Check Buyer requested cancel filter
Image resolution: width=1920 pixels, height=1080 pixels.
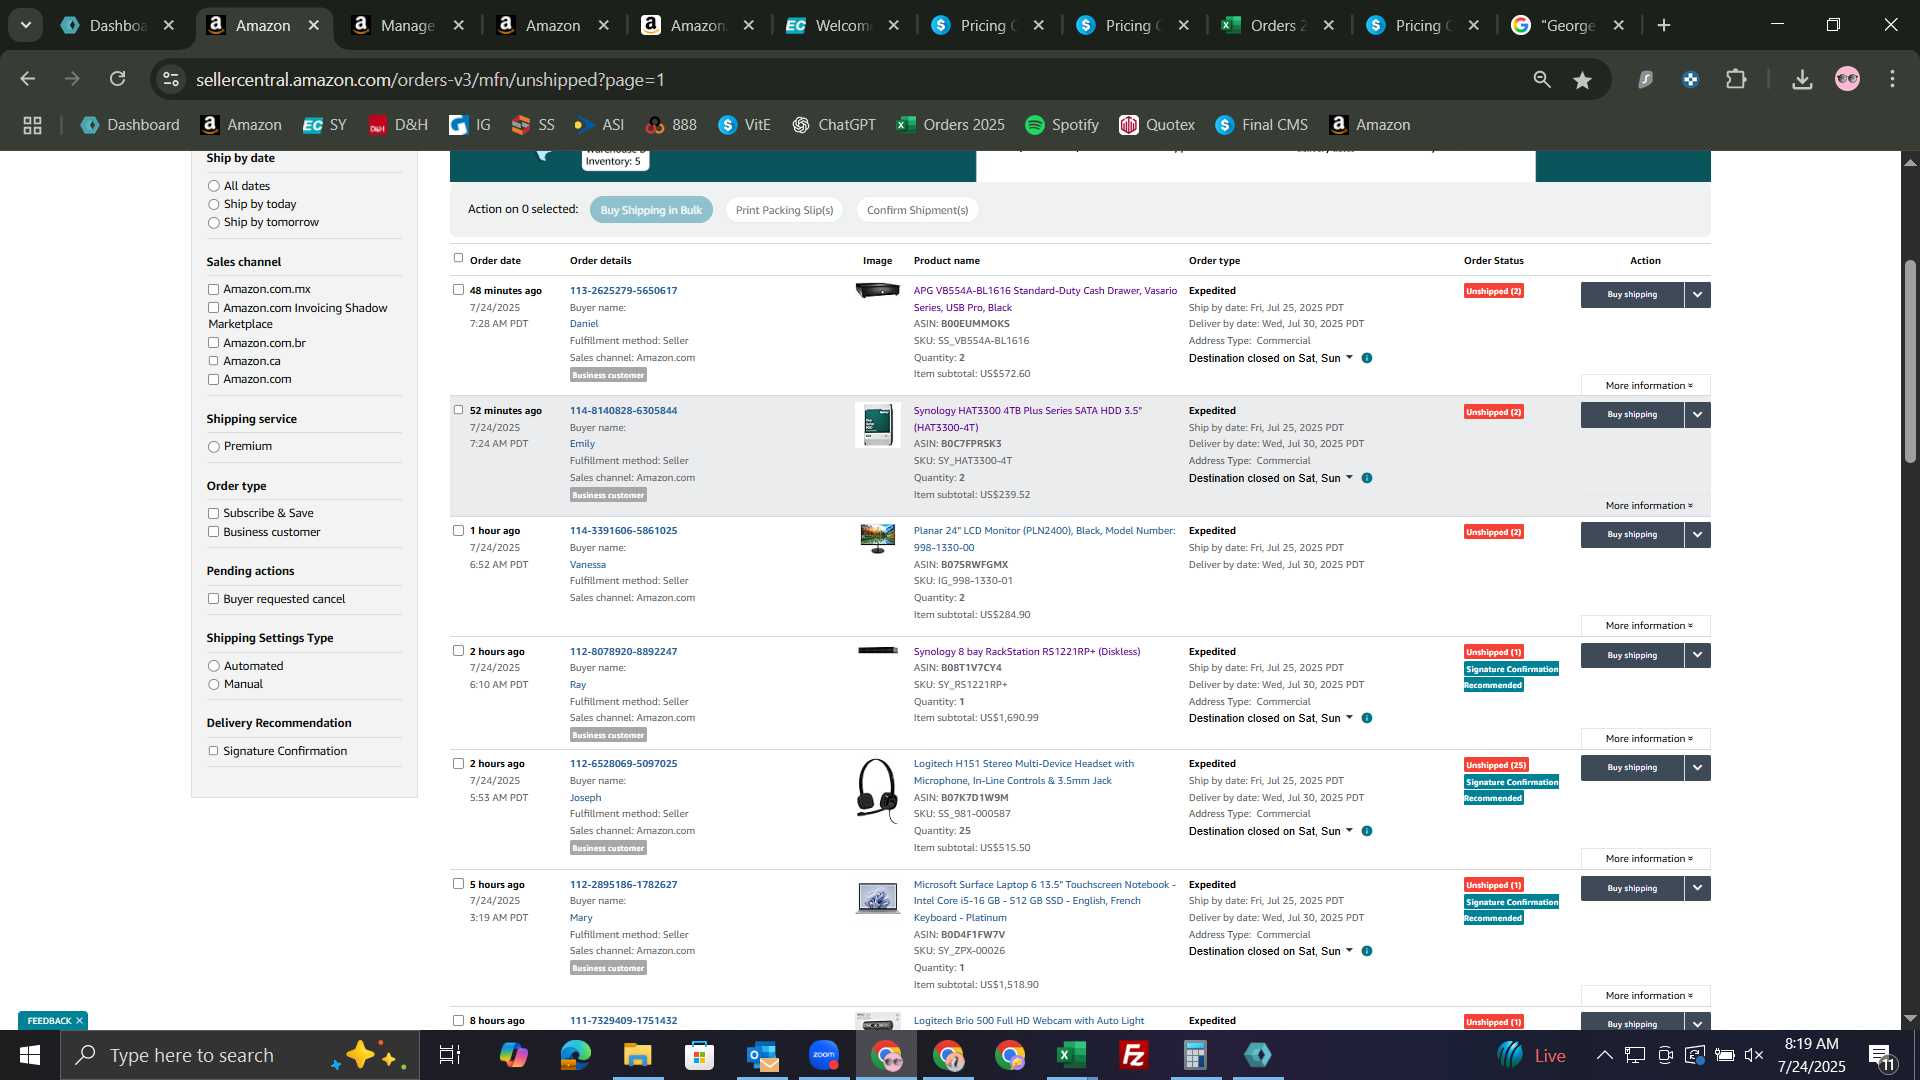[x=213, y=599]
